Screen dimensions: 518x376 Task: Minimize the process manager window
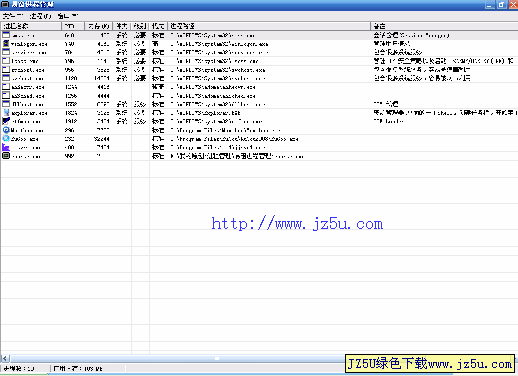[489, 5]
